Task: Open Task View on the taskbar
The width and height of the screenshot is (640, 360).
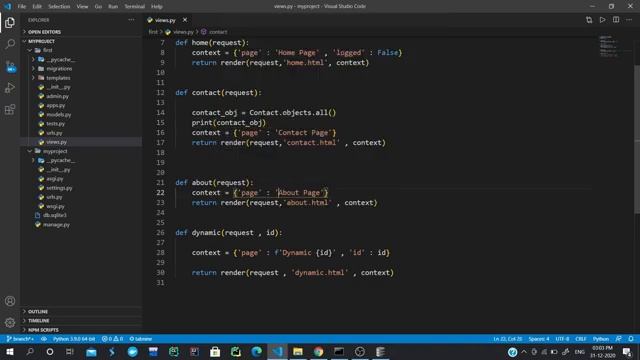Action: [x=70, y=351]
